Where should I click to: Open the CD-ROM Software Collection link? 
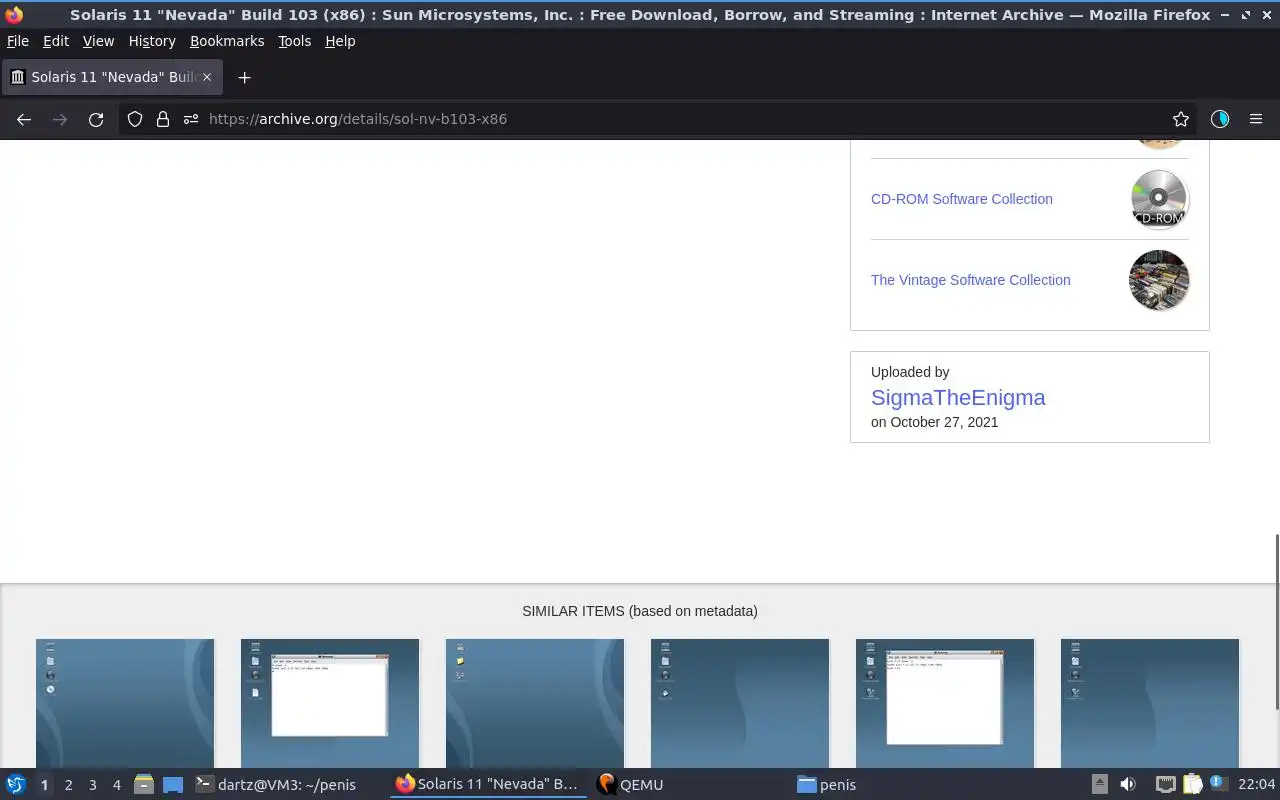coord(962,199)
